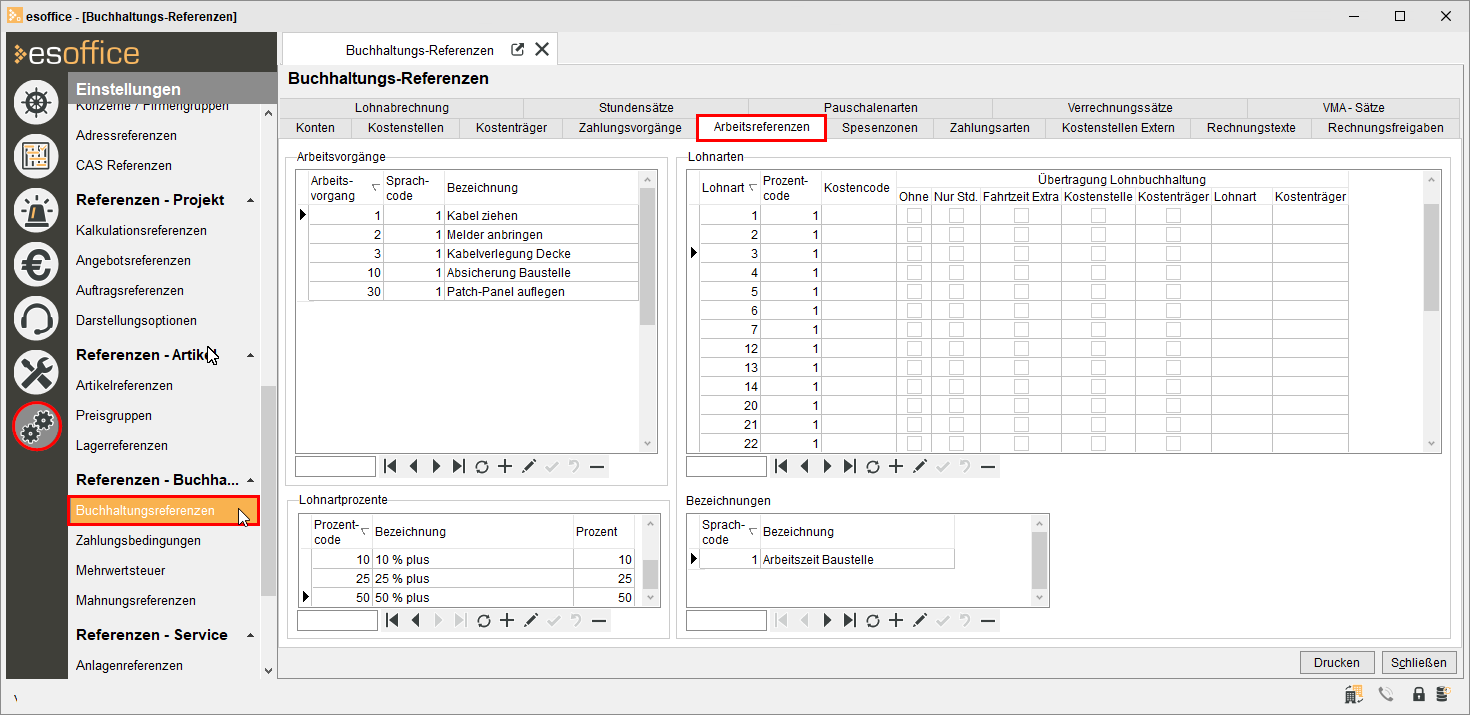Tick Ohne checkbox for Lohnart 1
The height and width of the screenshot is (715, 1470).
[x=914, y=215]
